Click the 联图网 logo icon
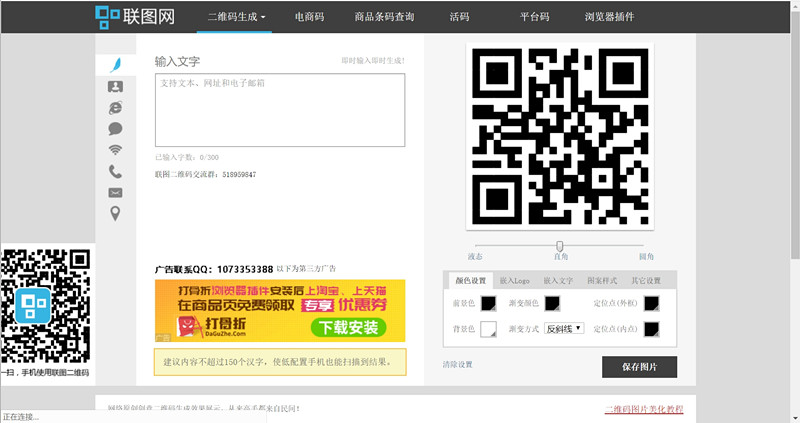Screen dimensions: 800x423 coord(108,17)
